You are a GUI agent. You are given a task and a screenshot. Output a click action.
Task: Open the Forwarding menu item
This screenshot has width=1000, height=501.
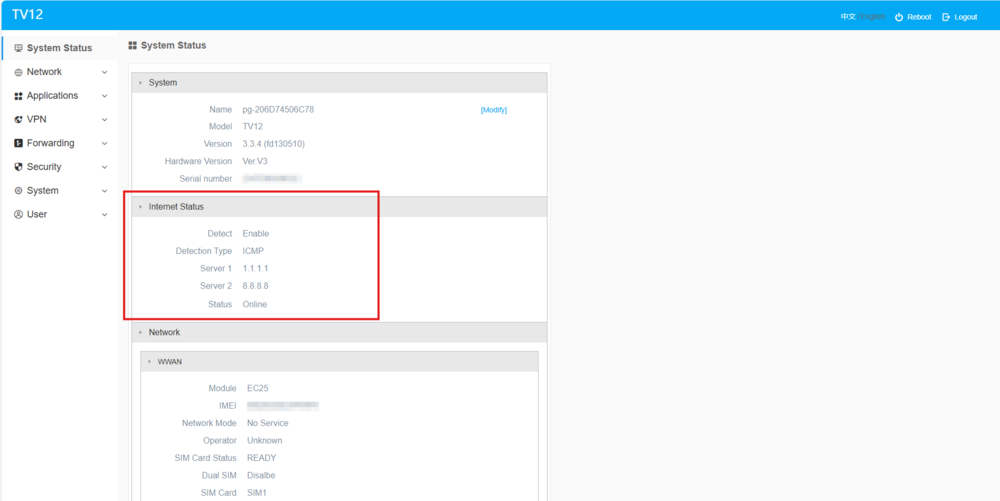point(50,143)
